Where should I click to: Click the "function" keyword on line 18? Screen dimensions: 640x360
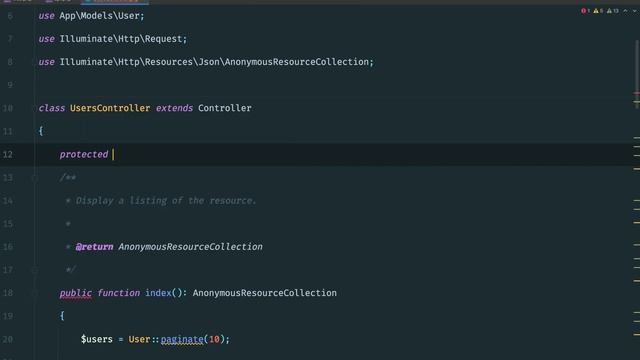tap(118, 293)
